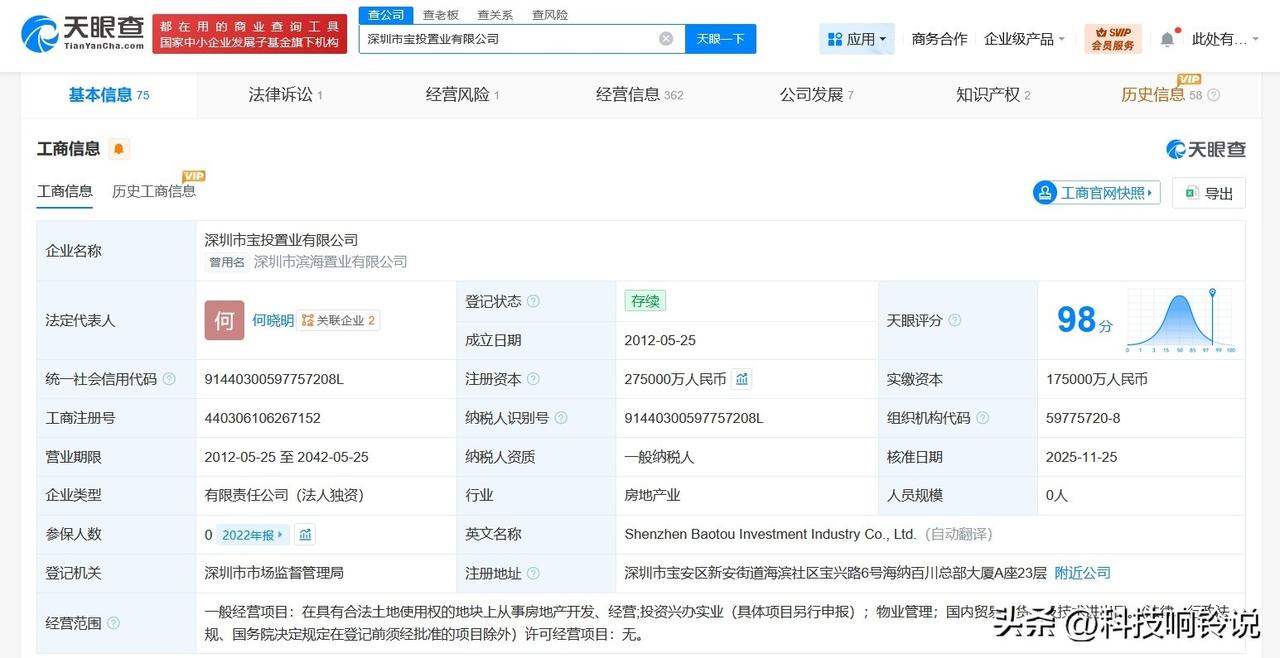Click the SVIP member service badge
This screenshot has width=1280, height=658.
coord(1113,39)
